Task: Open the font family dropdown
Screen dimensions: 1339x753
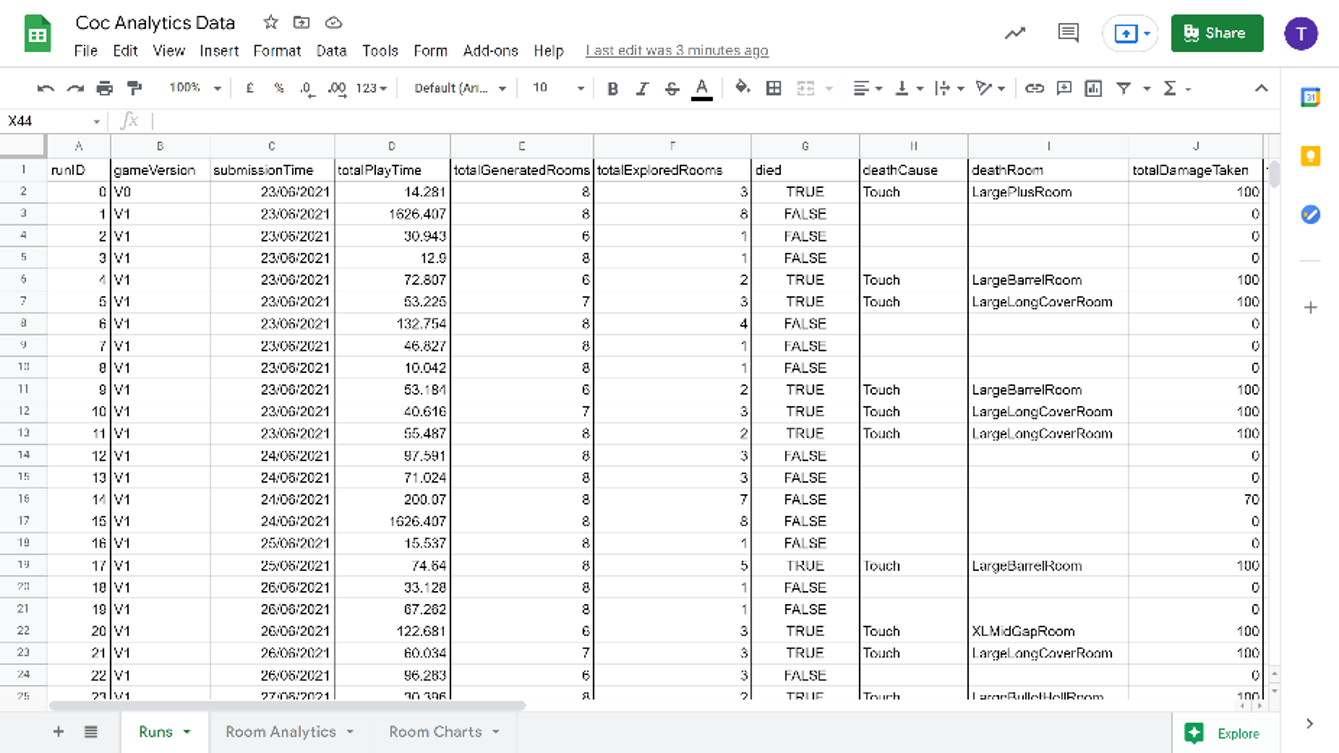Action: tap(460, 88)
